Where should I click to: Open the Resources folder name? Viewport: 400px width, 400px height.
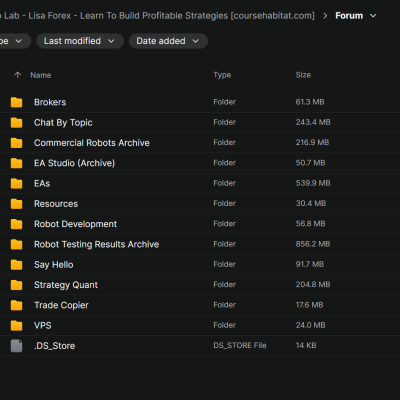pos(56,204)
